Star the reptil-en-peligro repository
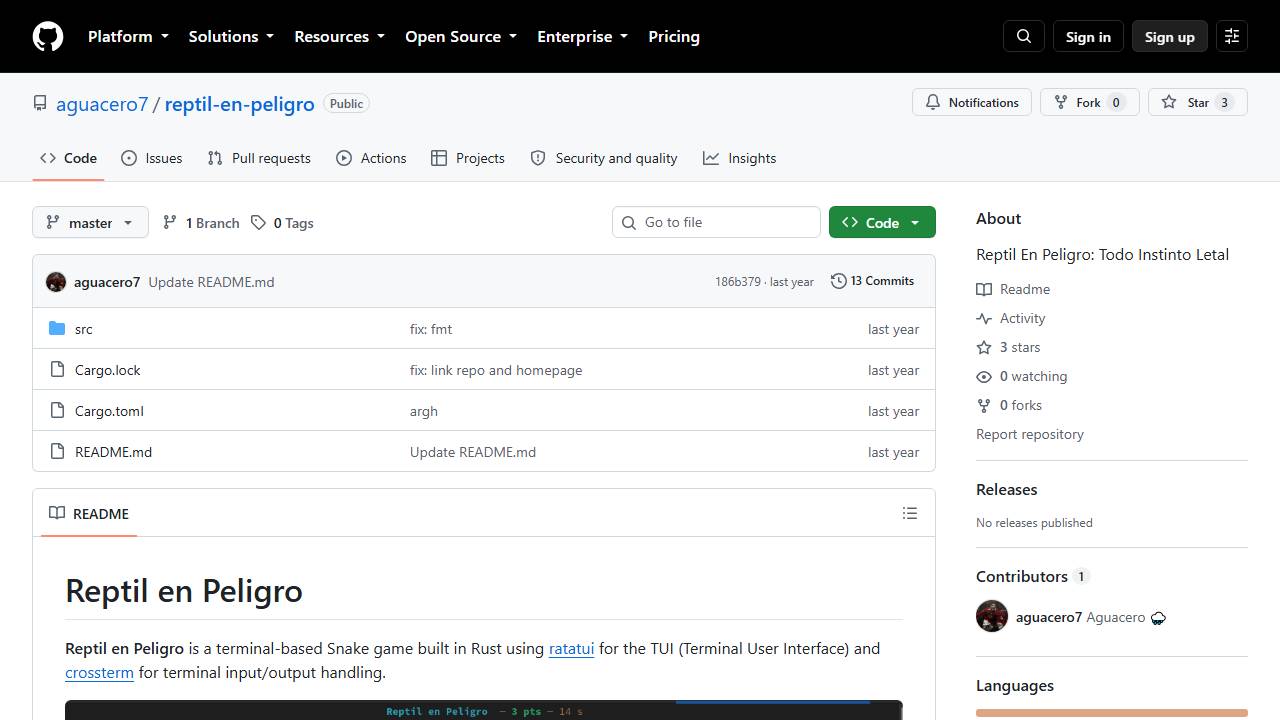This screenshot has width=1280, height=720. point(1198,102)
